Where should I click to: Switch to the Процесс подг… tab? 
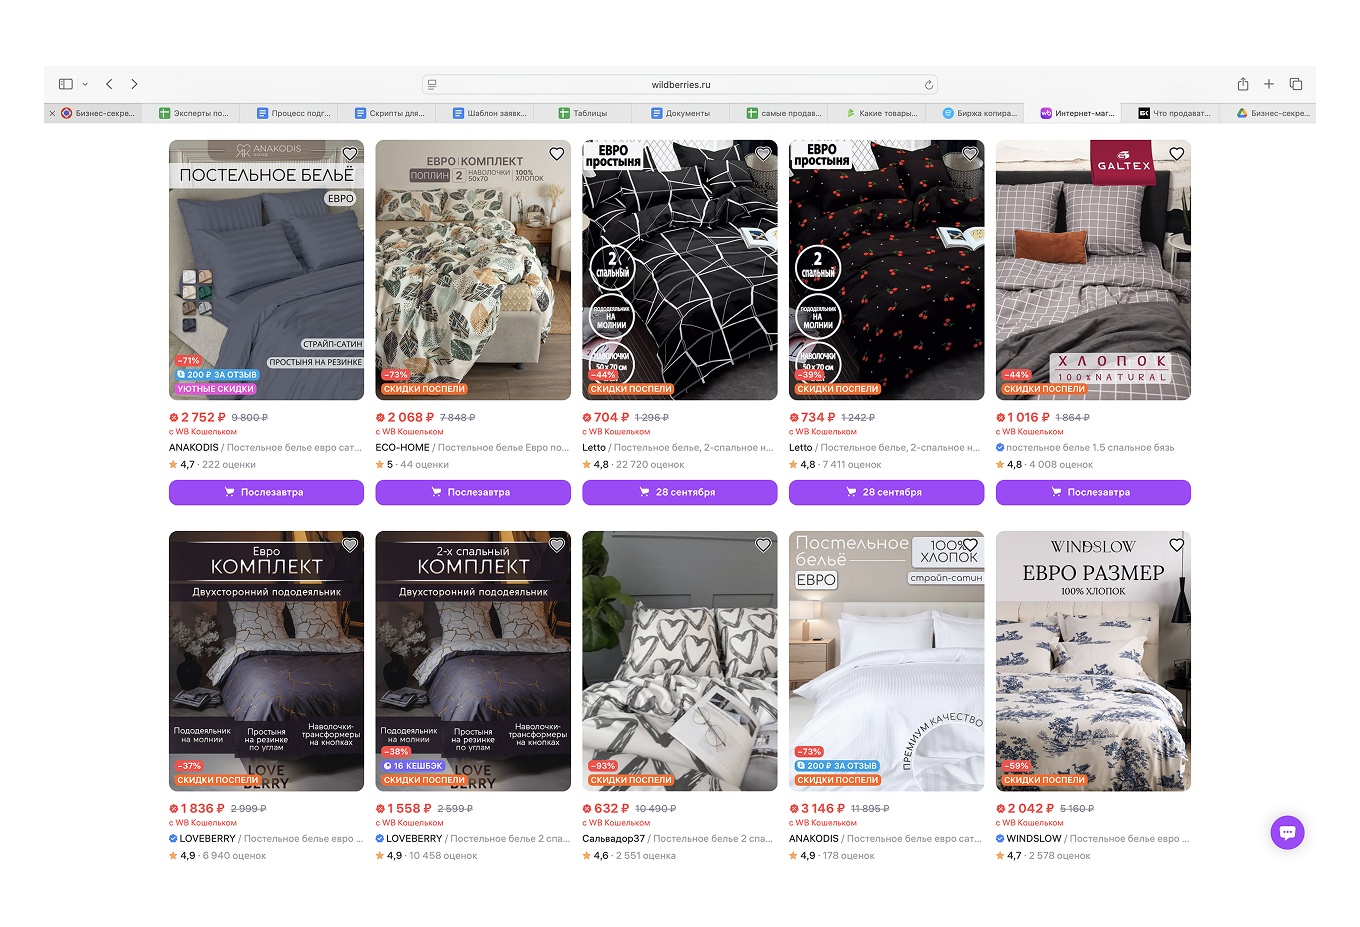pos(290,113)
